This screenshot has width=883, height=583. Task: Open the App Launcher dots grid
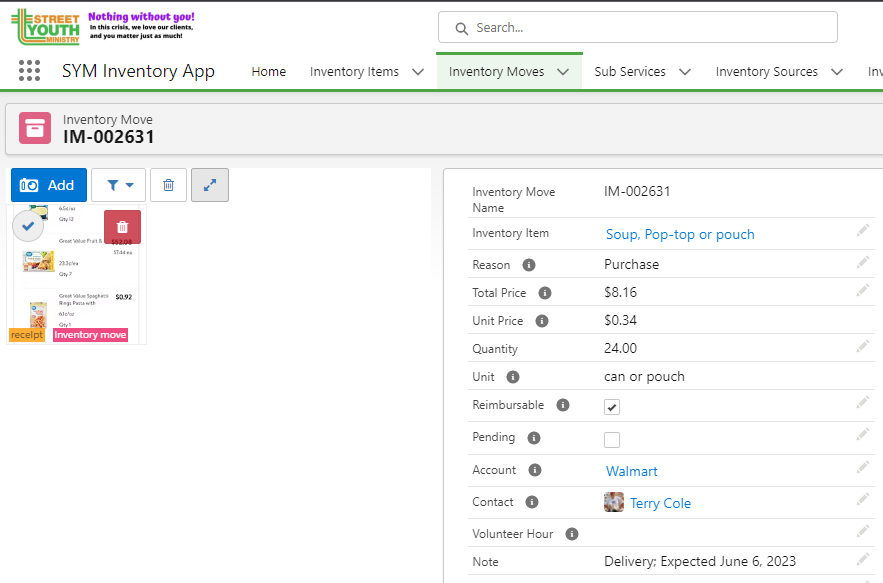[29, 71]
